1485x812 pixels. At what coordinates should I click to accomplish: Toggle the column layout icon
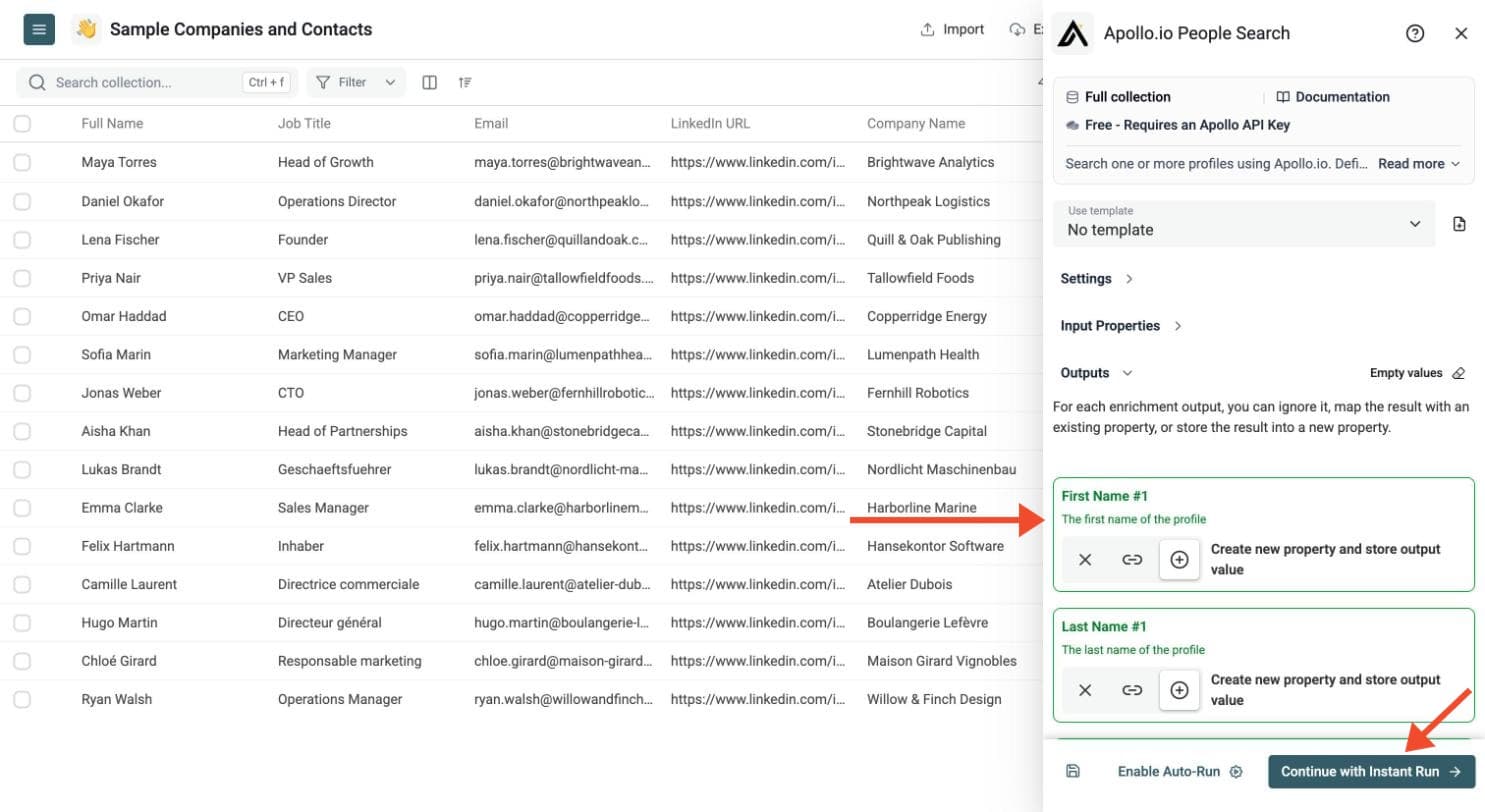tap(429, 82)
